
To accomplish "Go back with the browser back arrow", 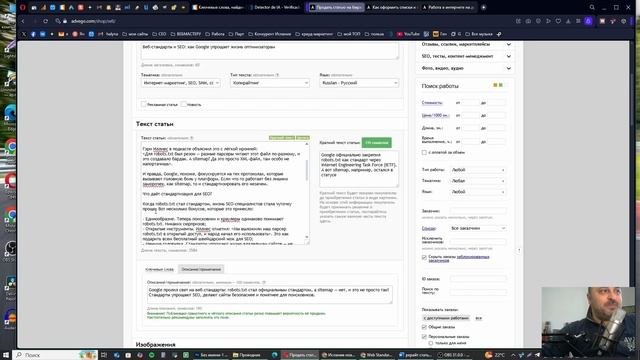I will [23, 21].
